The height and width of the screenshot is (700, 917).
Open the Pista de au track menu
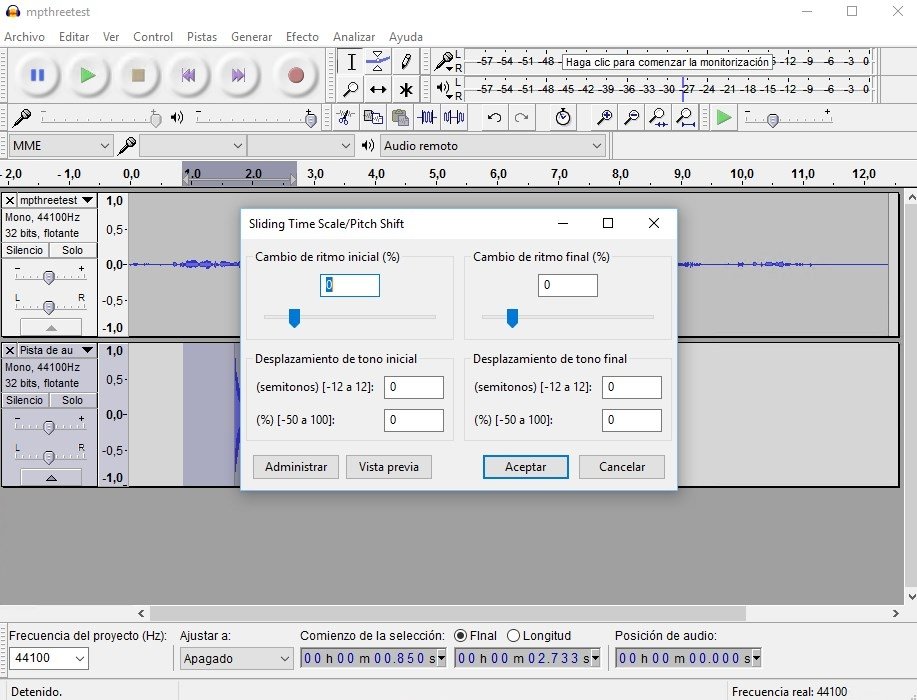[56, 350]
